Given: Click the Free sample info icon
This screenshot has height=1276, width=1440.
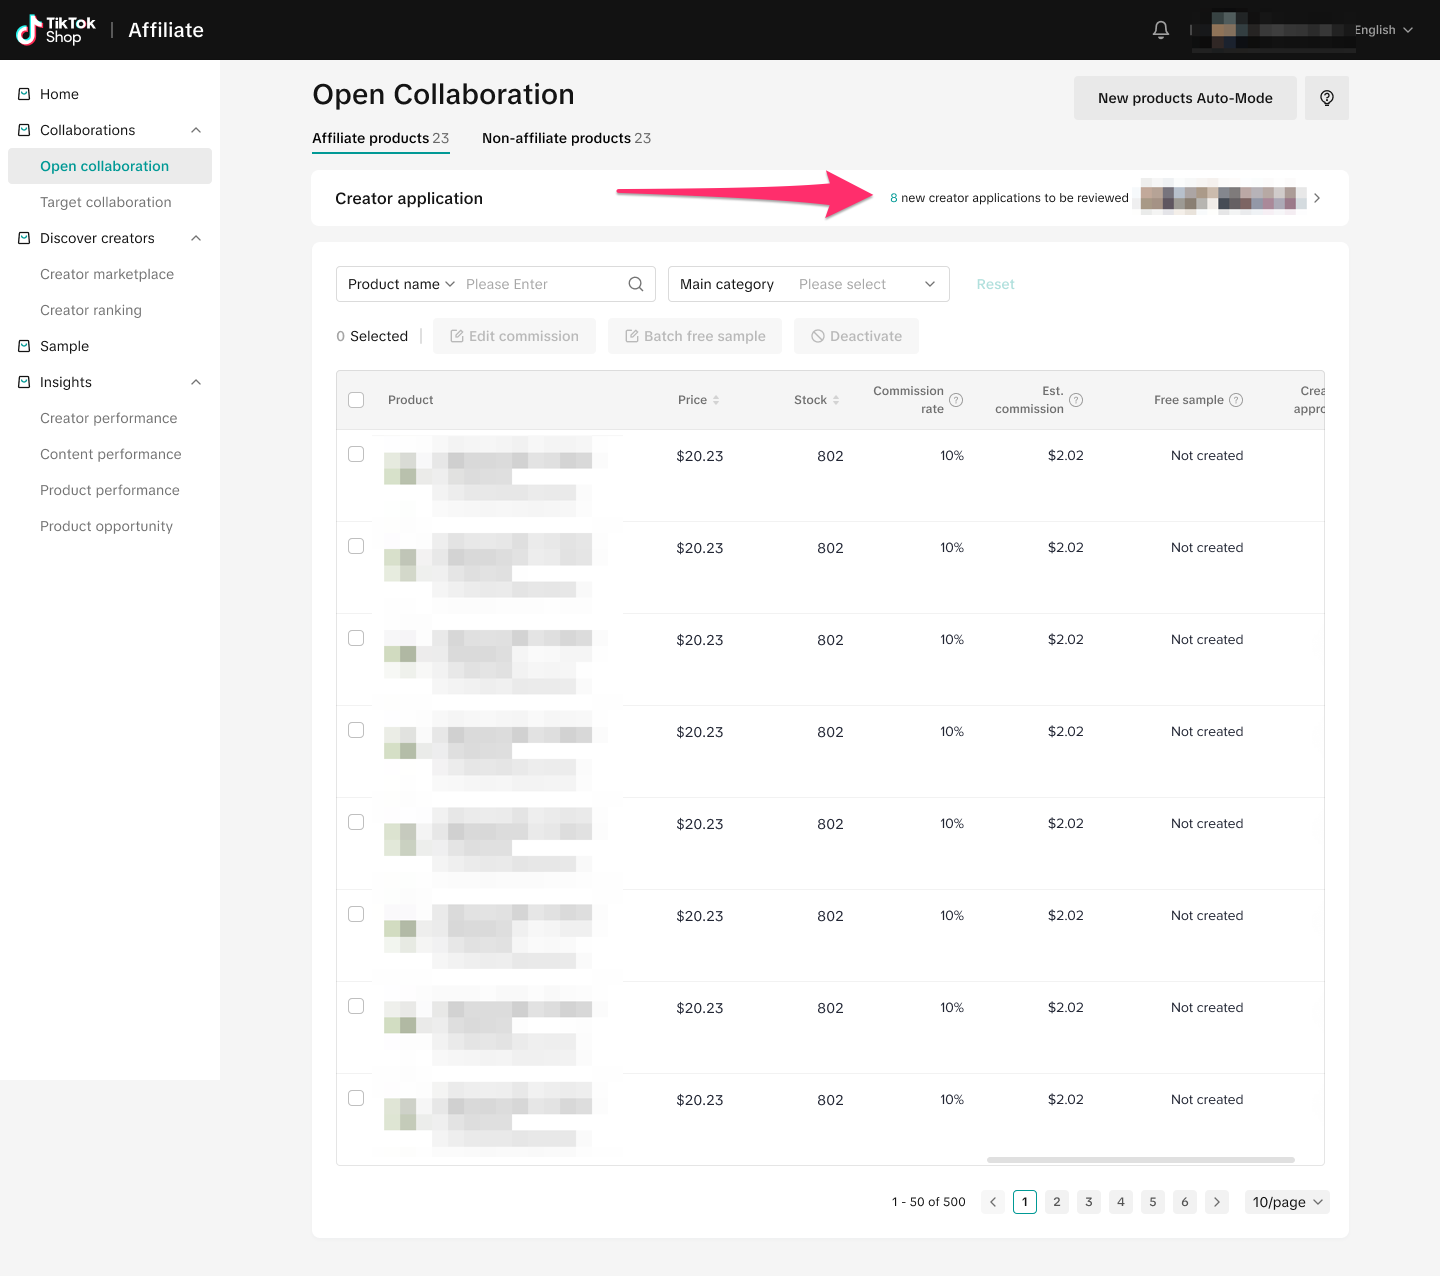Looking at the screenshot, I should [1236, 400].
